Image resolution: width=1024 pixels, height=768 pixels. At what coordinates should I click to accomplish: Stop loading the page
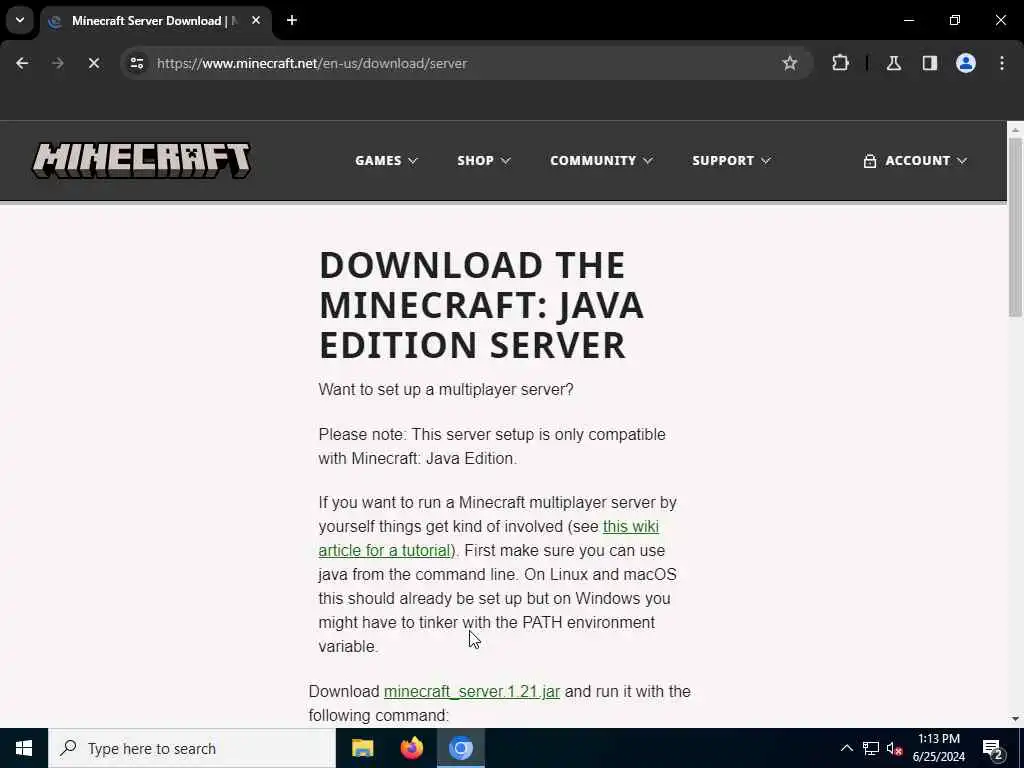(93, 63)
